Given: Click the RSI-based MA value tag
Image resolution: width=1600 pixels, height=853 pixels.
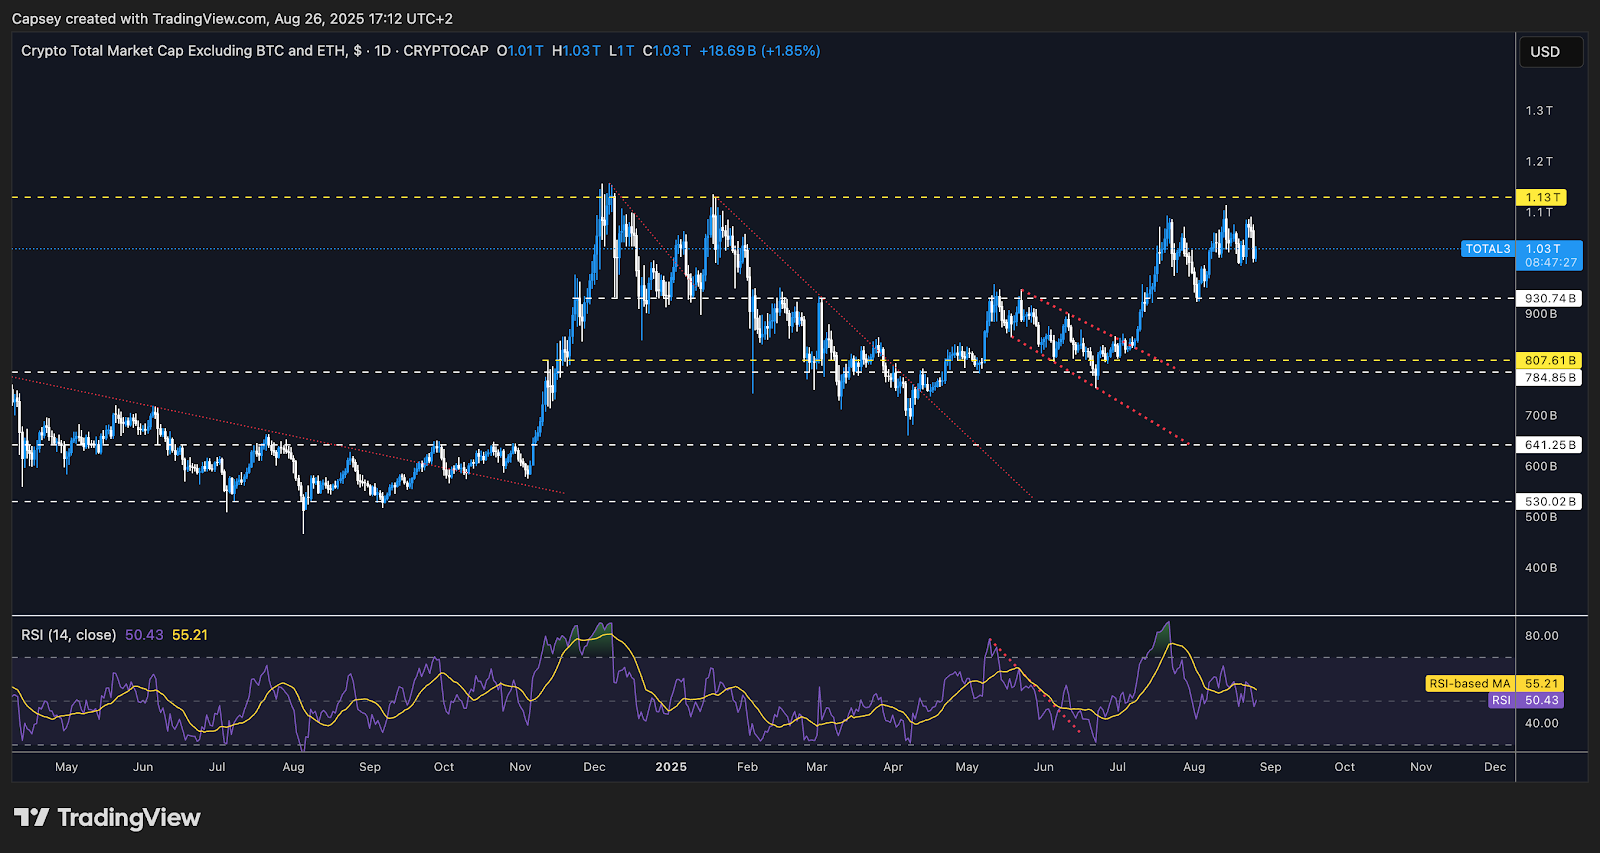Looking at the screenshot, I should 1469,684.
